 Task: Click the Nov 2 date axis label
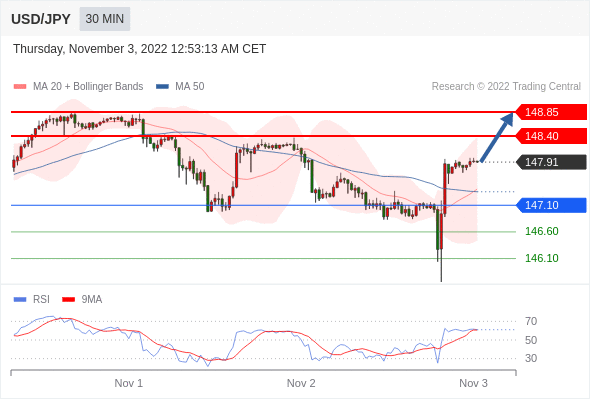pyautogui.click(x=301, y=383)
